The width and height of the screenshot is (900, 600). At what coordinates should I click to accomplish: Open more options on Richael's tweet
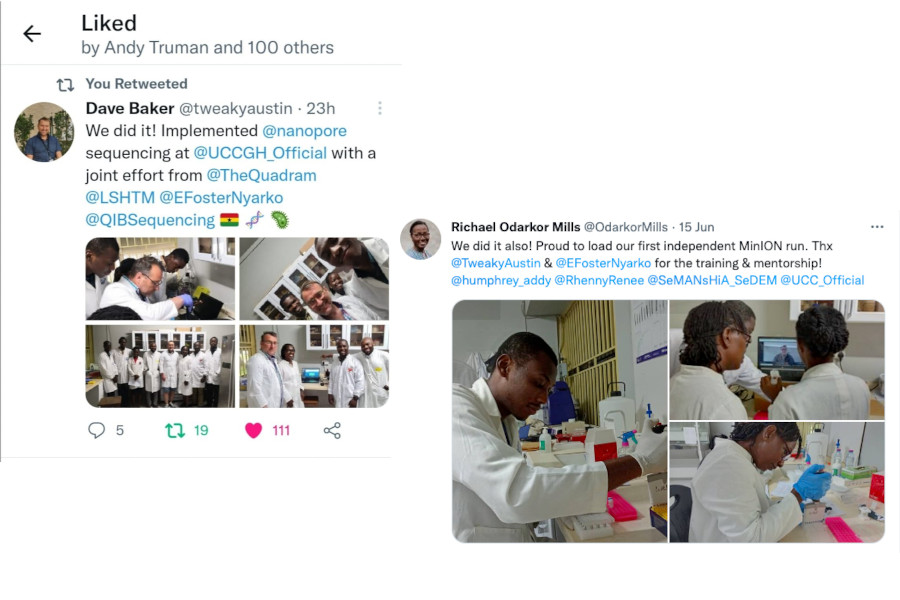[x=877, y=227]
